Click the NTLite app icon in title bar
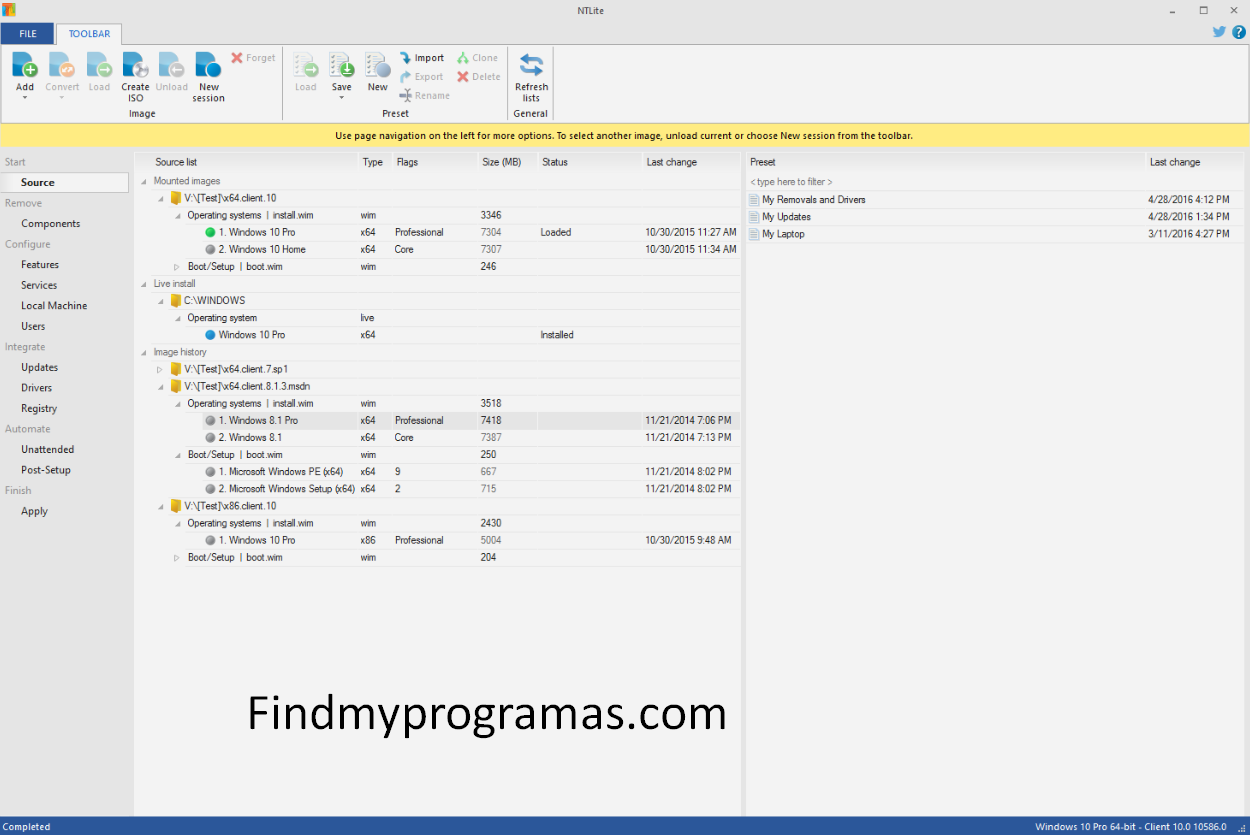Viewport: 1250px width, 835px height. (x=9, y=9)
